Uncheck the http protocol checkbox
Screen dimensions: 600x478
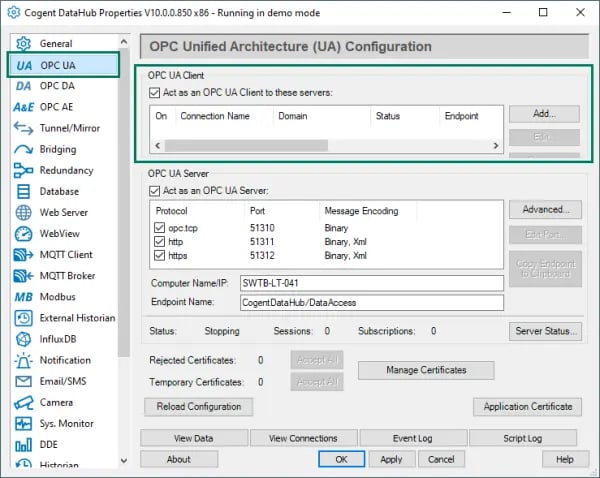(x=160, y=241)
